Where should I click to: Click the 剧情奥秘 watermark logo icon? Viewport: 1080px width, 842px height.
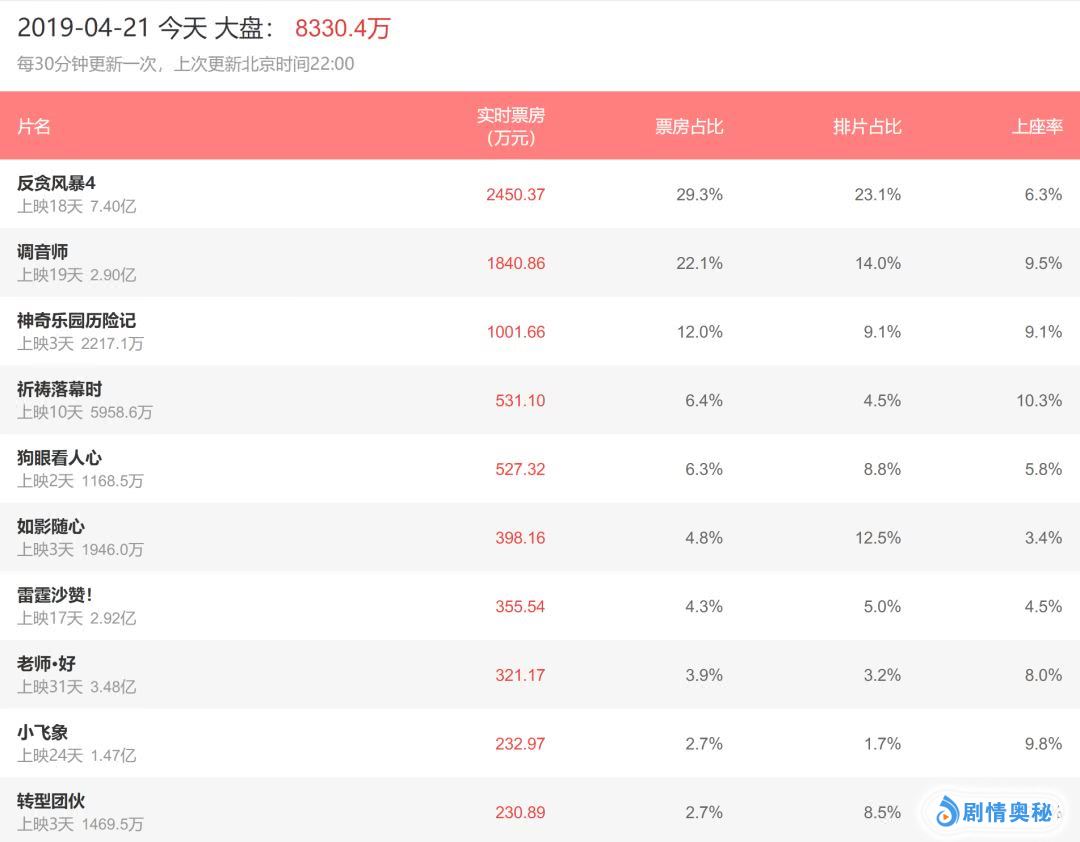(x=946, y=812)
